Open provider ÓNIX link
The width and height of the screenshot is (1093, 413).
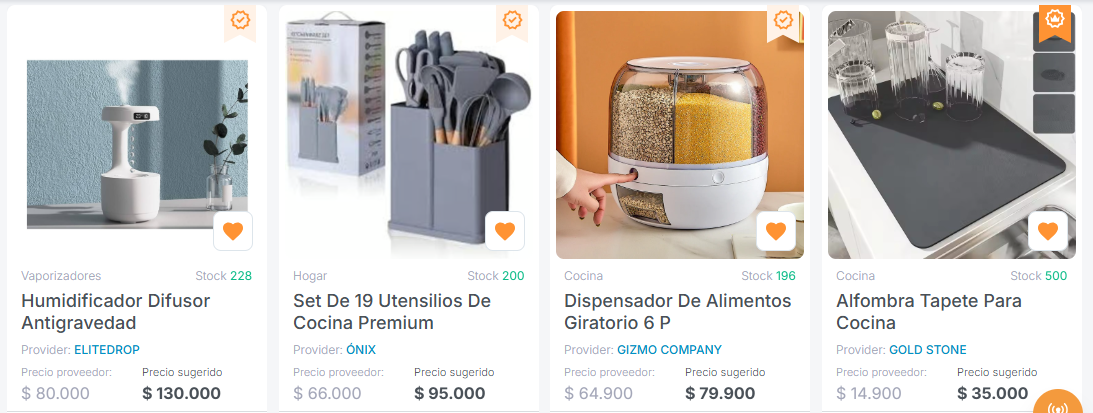click(360, 350)
